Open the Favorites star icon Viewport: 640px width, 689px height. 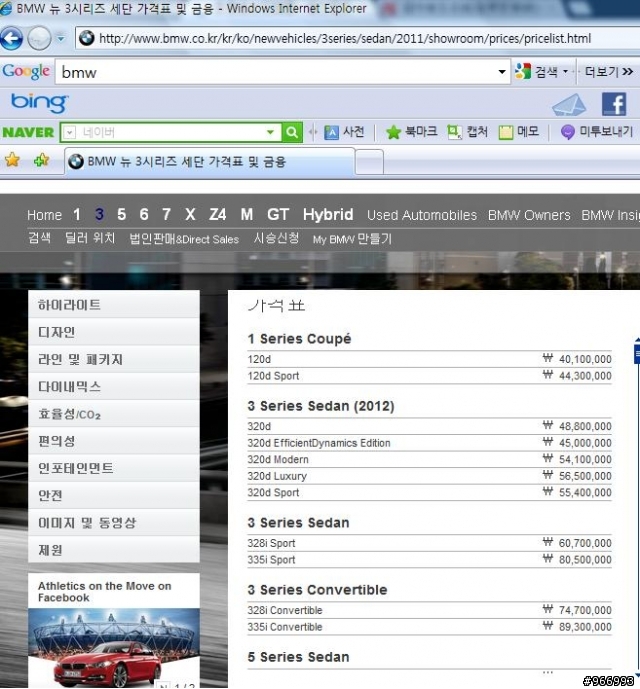click(12, 160)
